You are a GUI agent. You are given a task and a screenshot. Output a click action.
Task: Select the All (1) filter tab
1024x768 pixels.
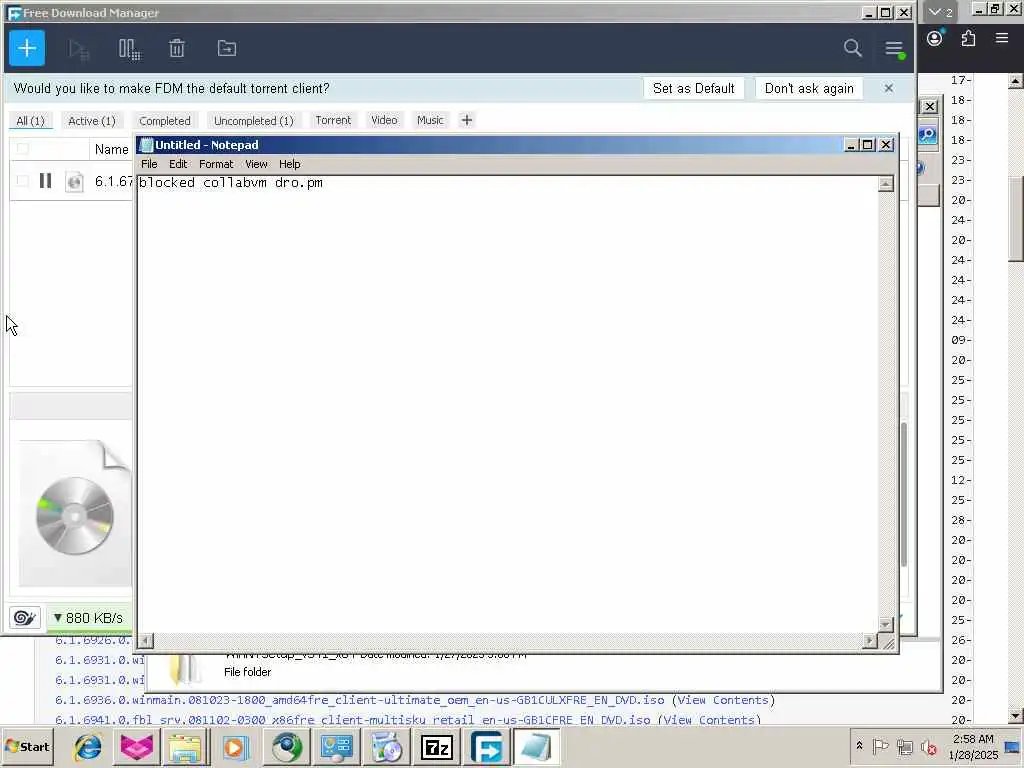coord(31,121)
